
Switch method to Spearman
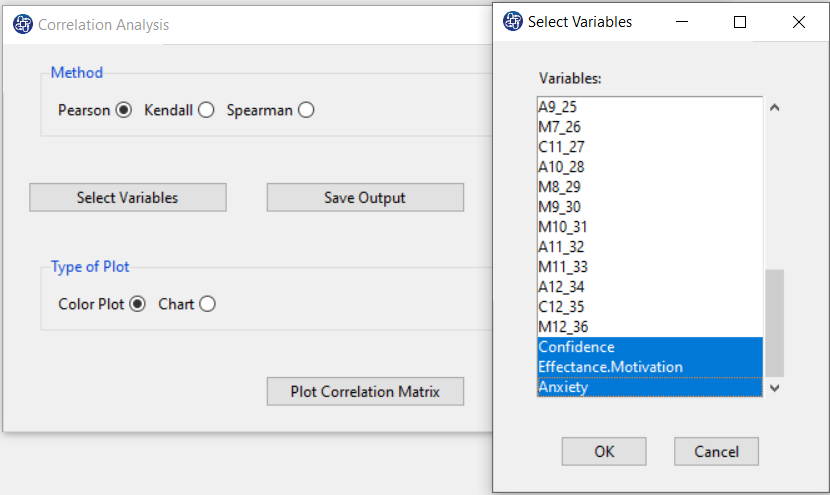coord(306,110)
